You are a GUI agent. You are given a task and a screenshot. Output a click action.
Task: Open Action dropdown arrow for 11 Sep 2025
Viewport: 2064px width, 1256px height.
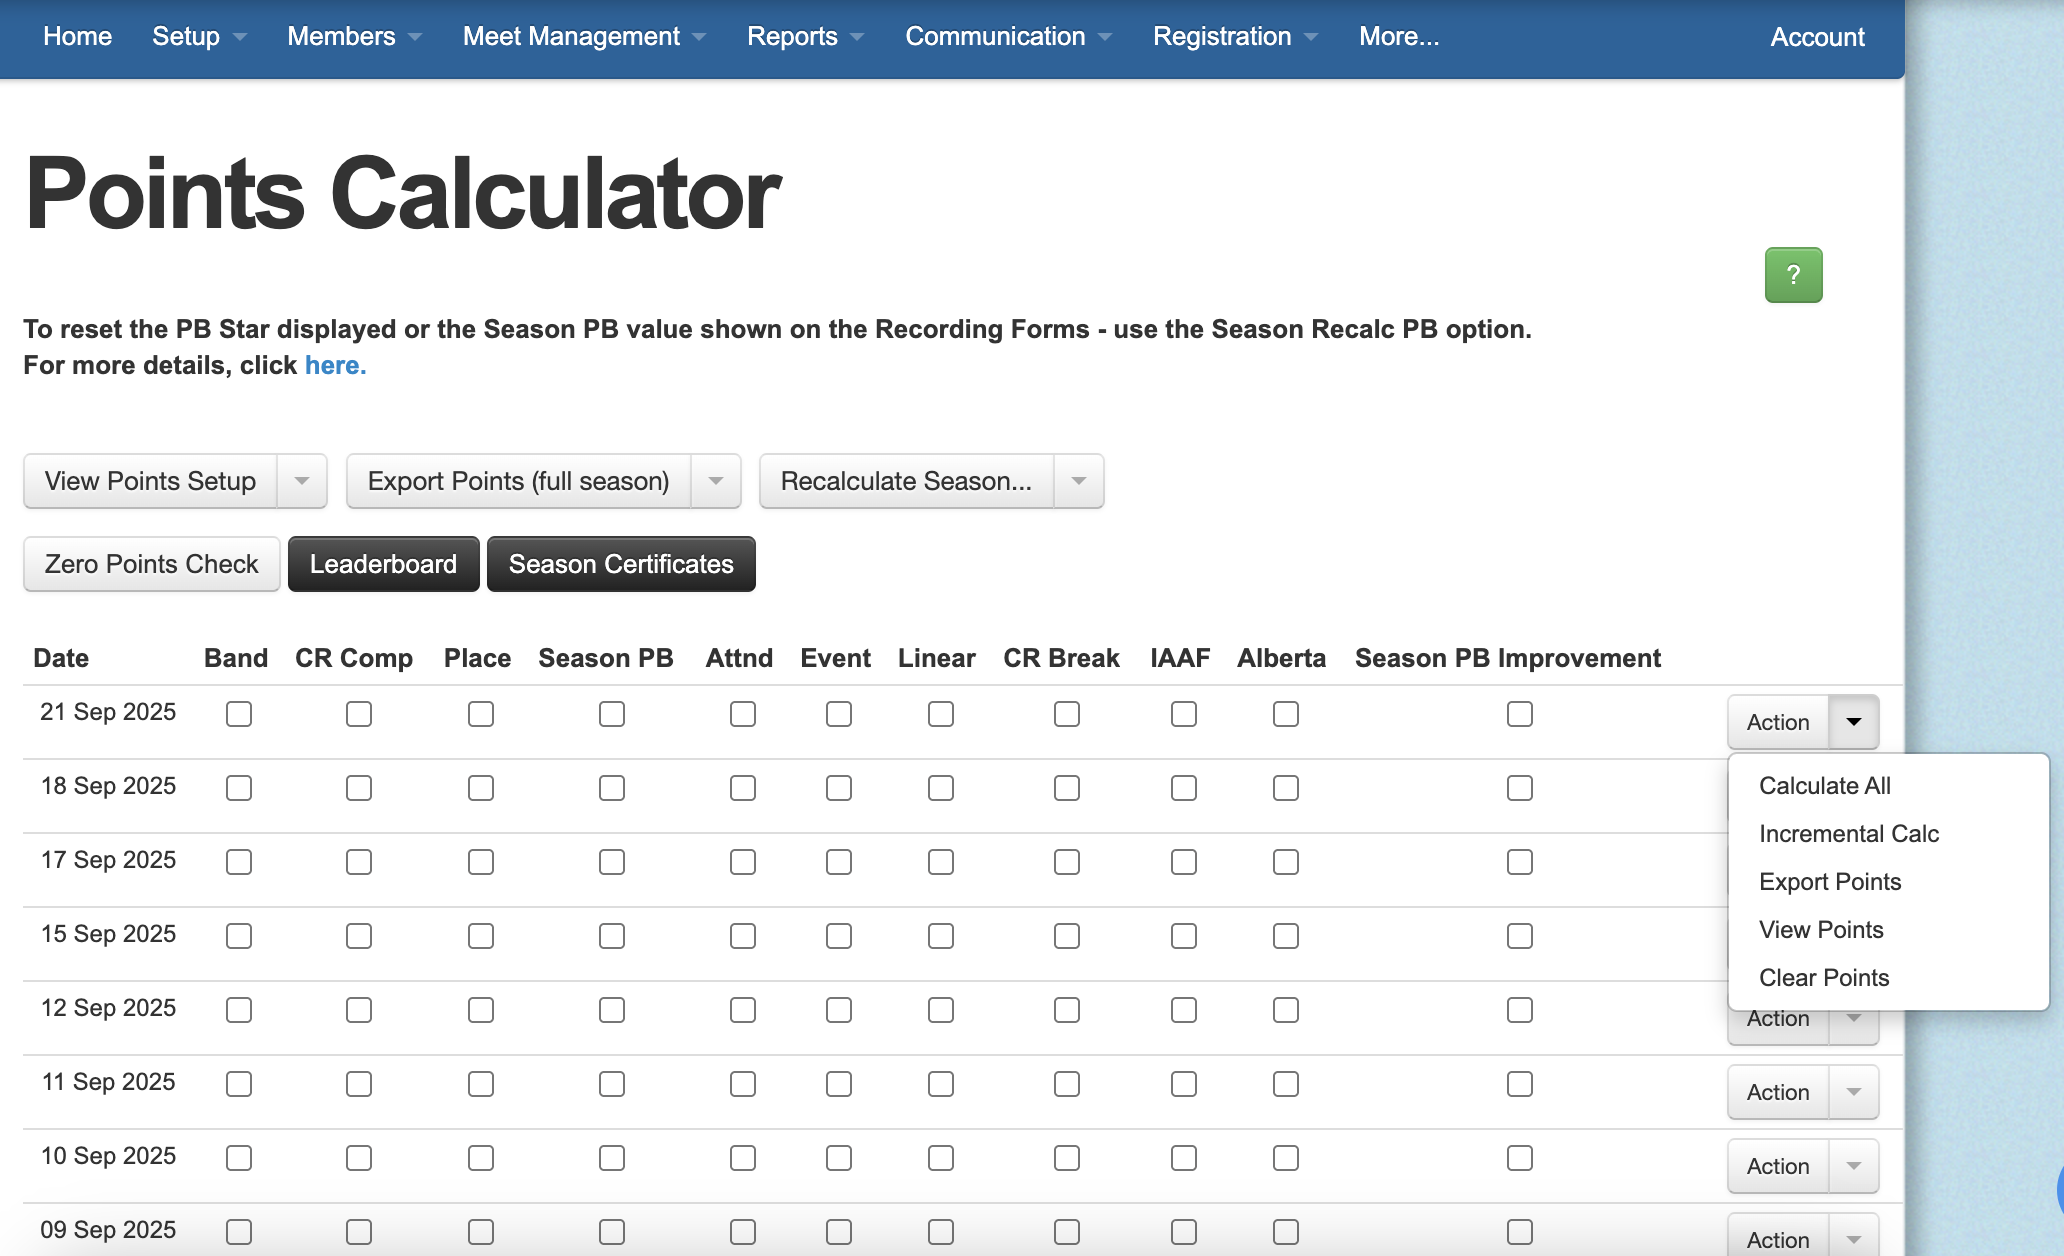pyautogui.click(x=1854, y=1092)
